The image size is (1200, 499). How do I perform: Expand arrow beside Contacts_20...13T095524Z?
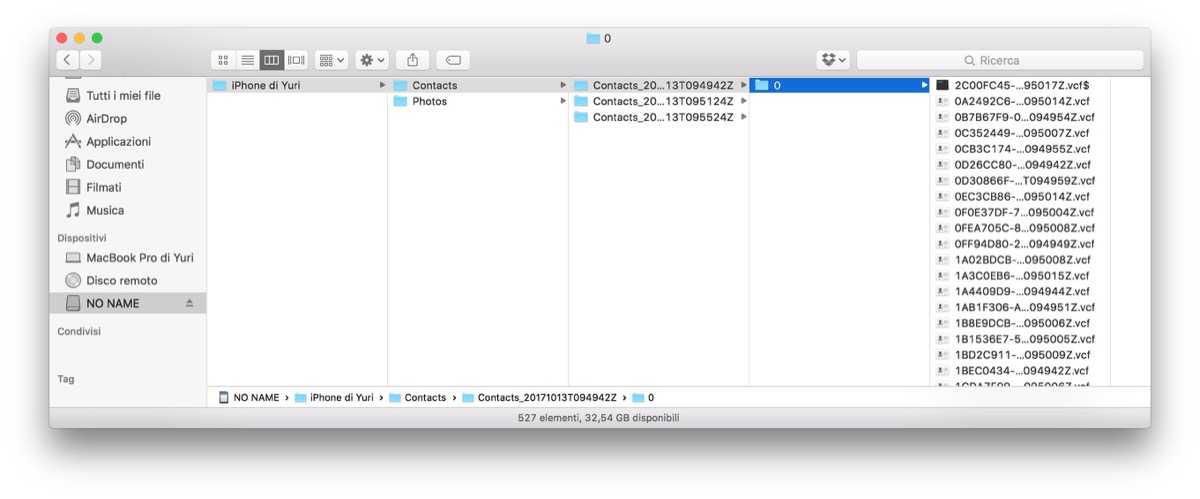(x=743, y=117)
